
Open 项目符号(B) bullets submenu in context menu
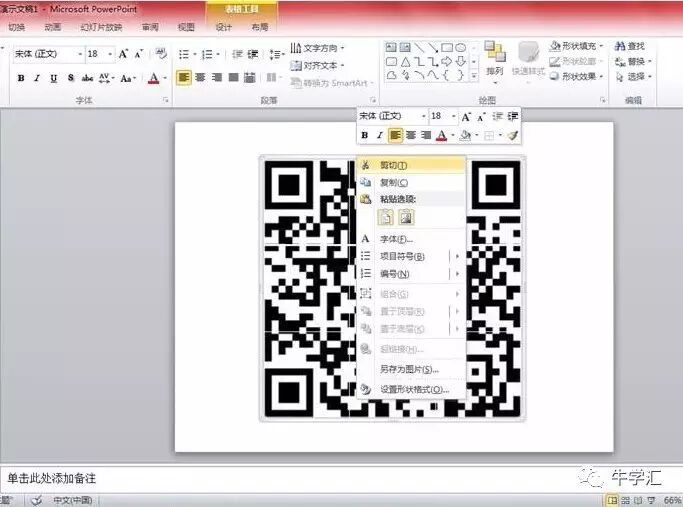[411, 257]
